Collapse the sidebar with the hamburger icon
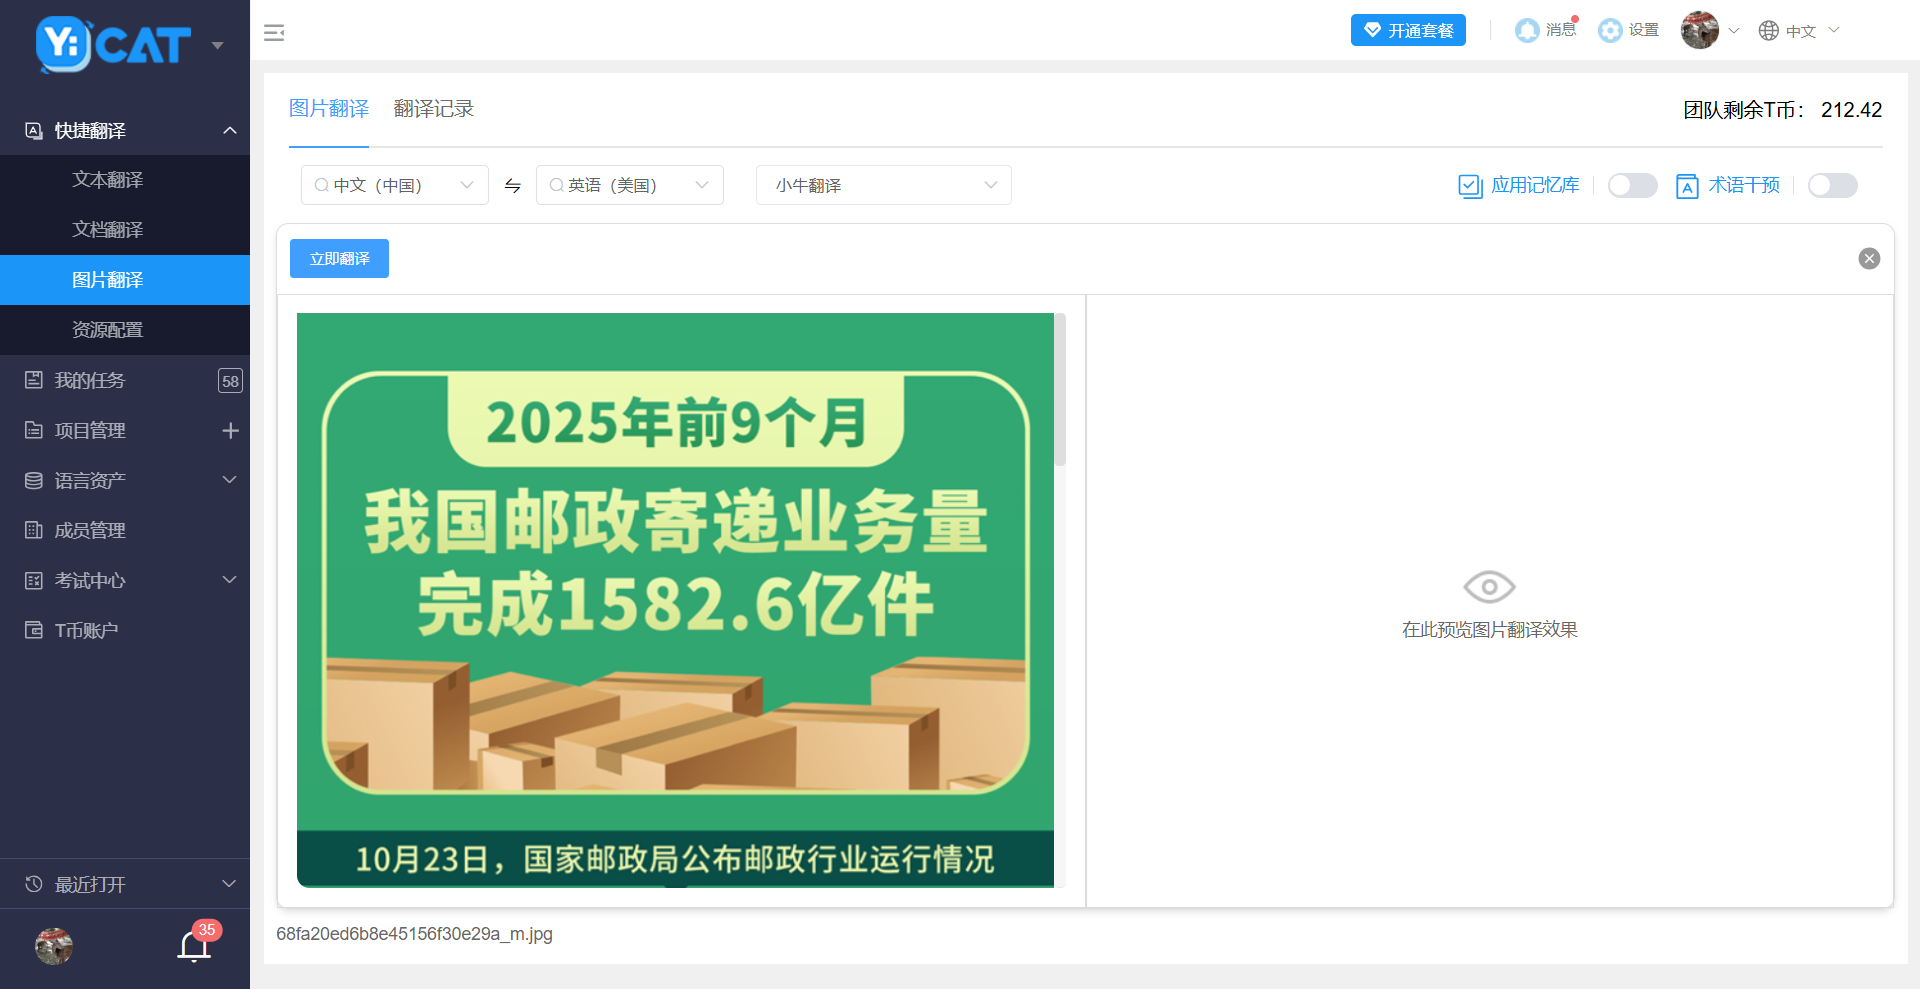This screenshot has width=1920, height=989. point(274,33)
